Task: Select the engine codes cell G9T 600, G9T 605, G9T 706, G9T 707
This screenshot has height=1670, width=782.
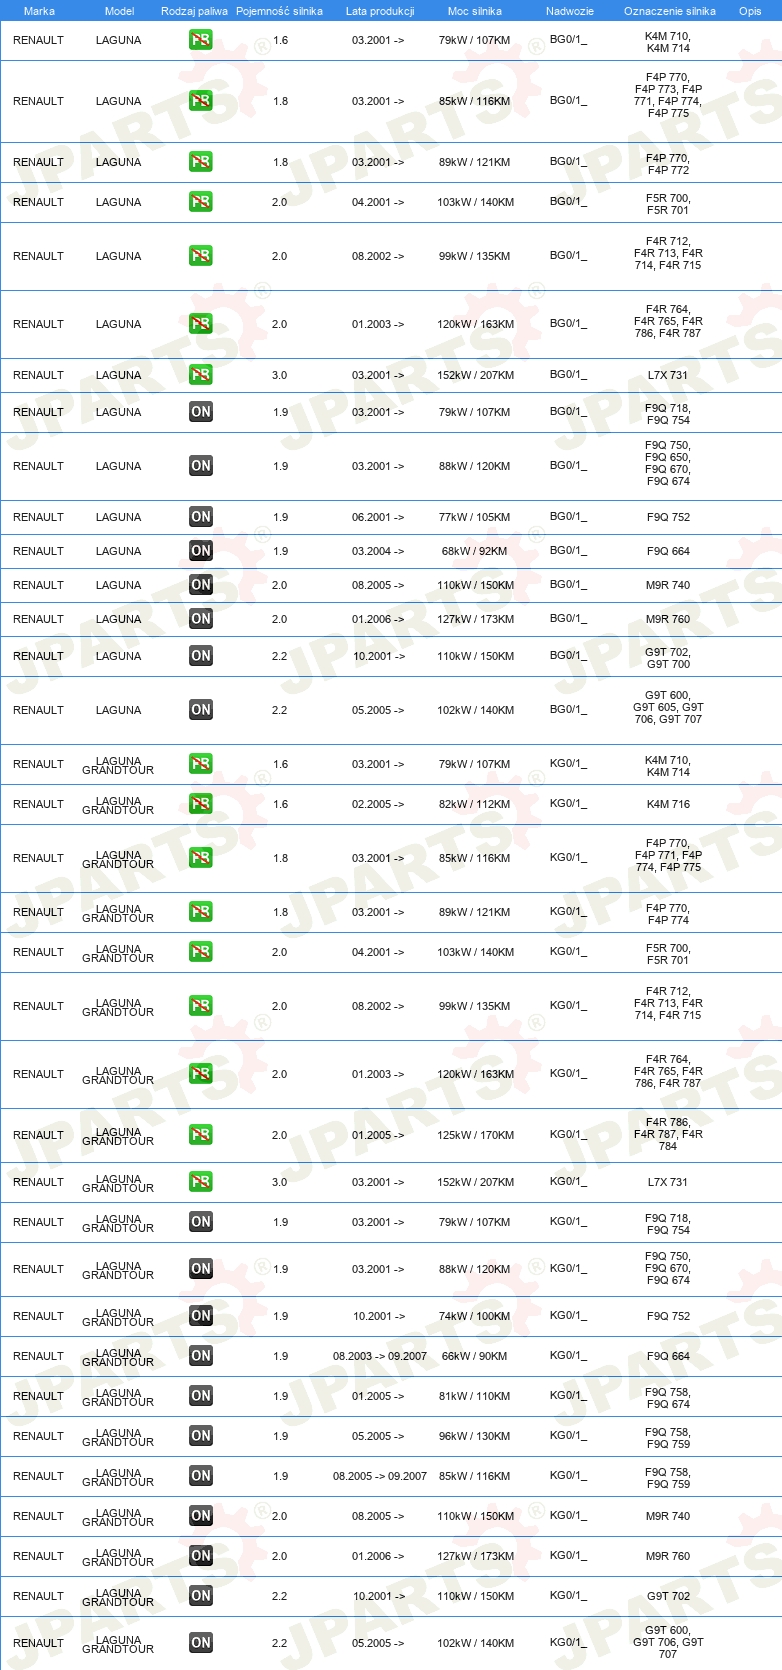Action: pos(668,707)
